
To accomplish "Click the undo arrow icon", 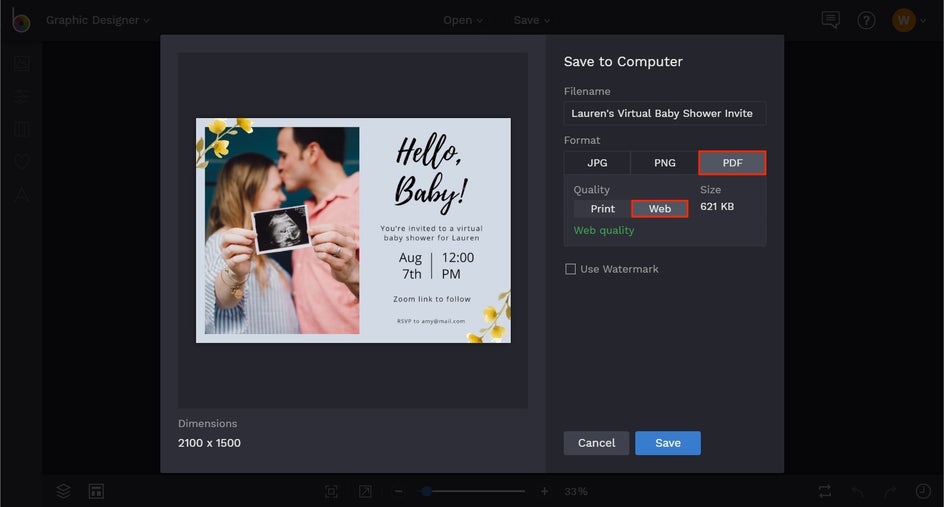I will coord(857,491).
